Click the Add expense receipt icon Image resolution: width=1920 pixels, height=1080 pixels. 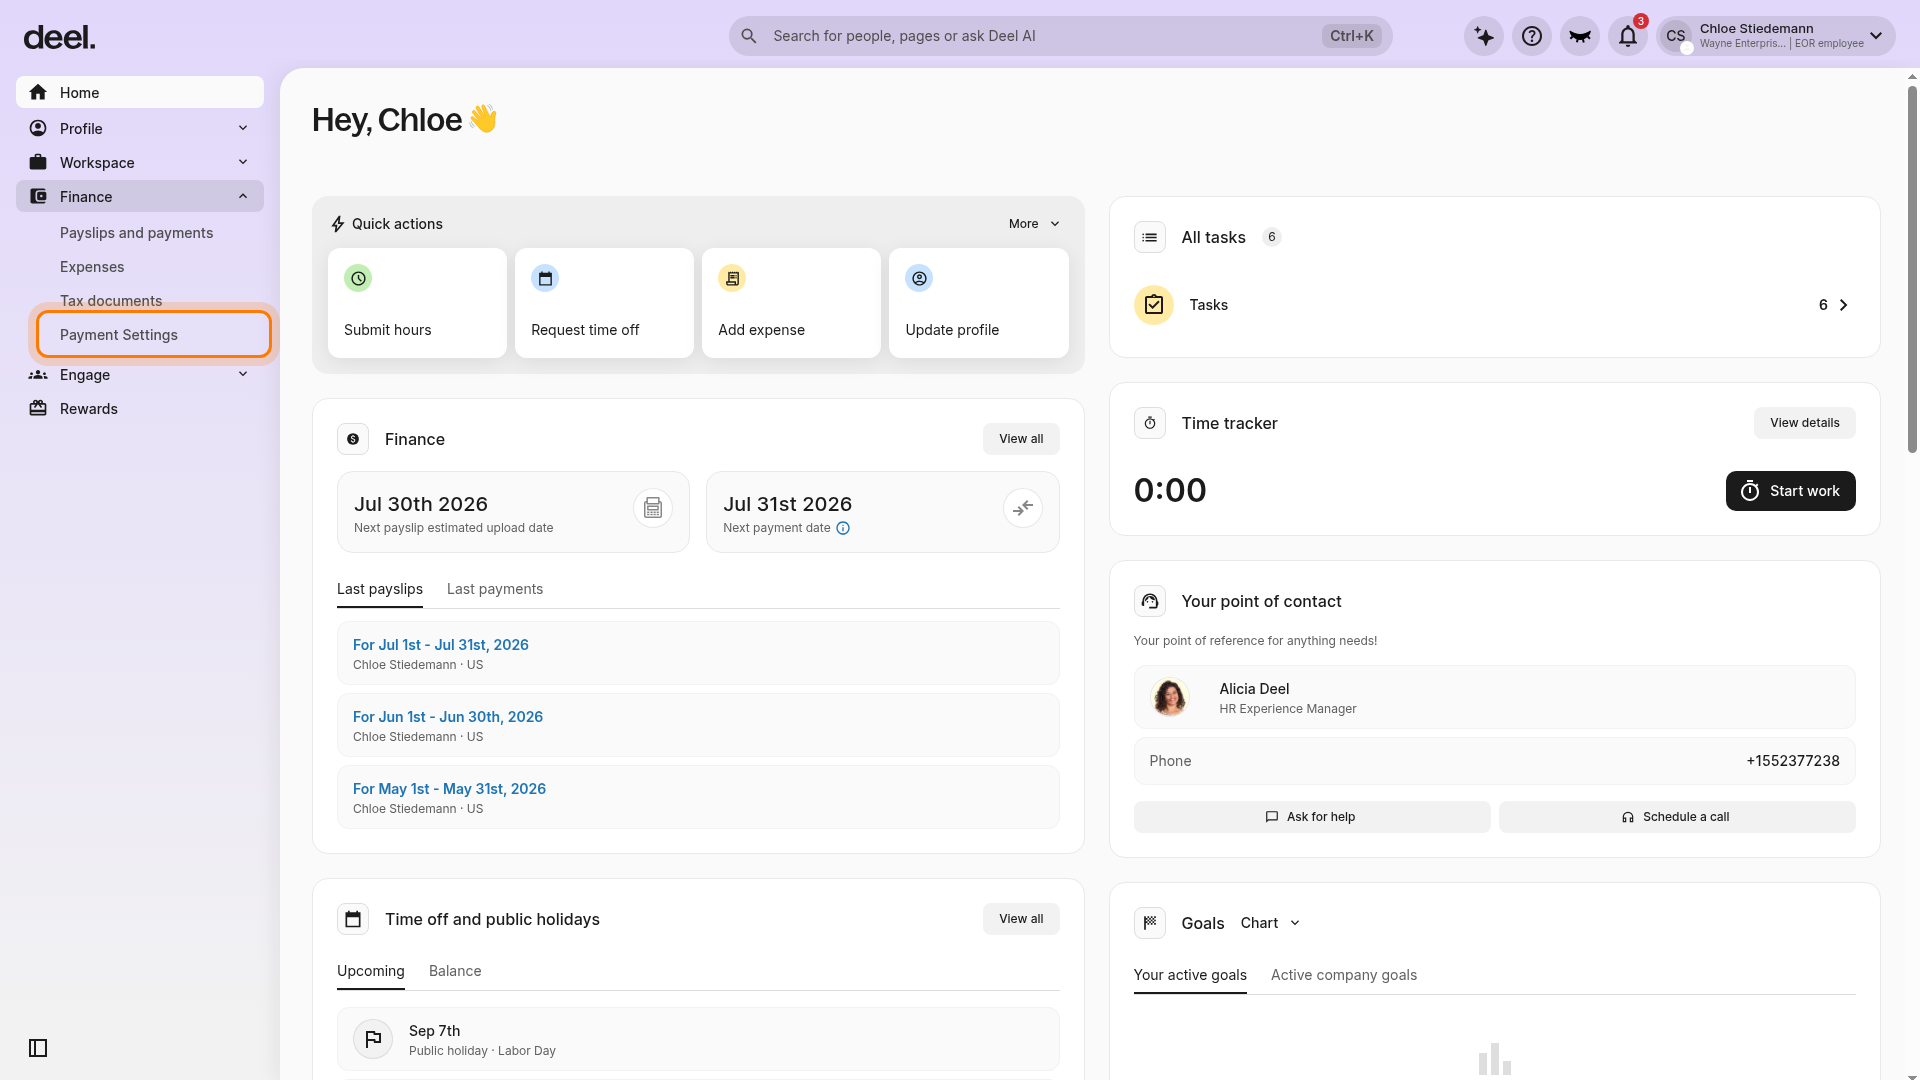point(732,278)
